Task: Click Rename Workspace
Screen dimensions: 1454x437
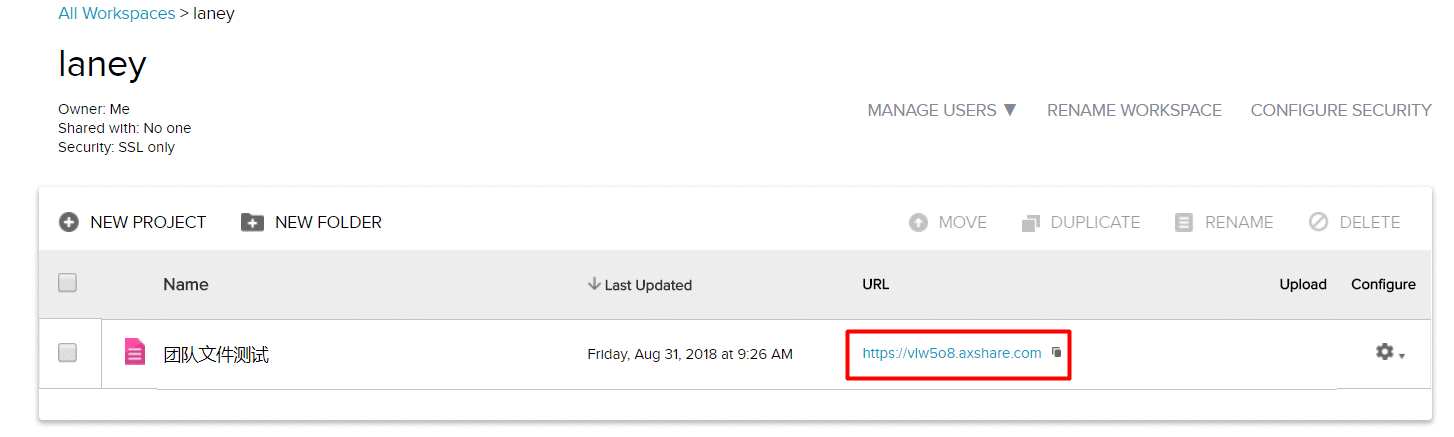Action: pyautogui.click(x=1134, y=110)
